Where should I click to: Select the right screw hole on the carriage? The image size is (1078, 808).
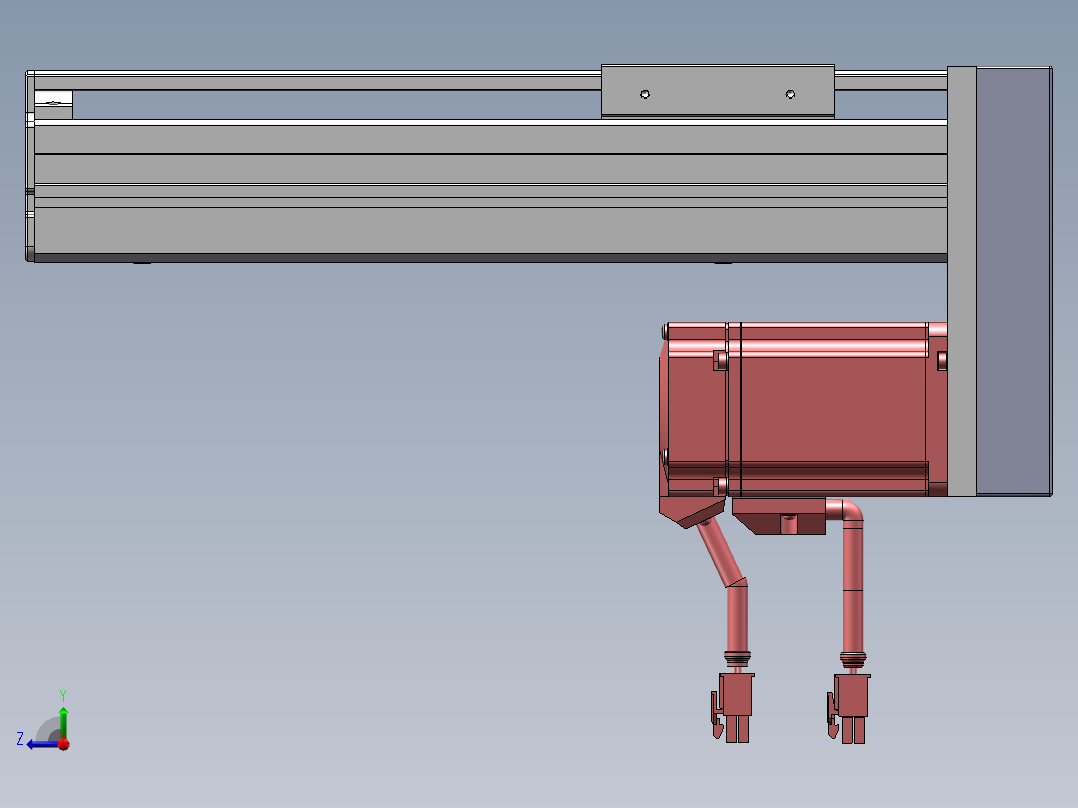coord(790,94)
